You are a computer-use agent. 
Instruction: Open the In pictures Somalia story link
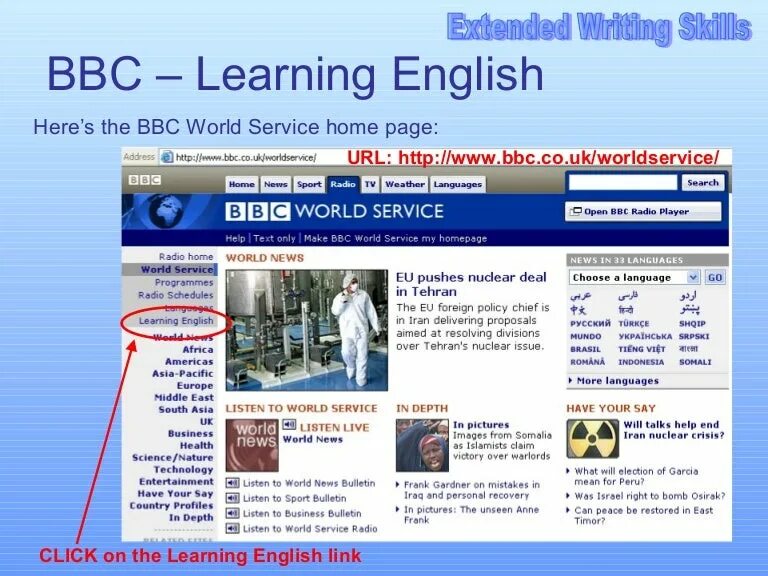(x=481, y=425)
